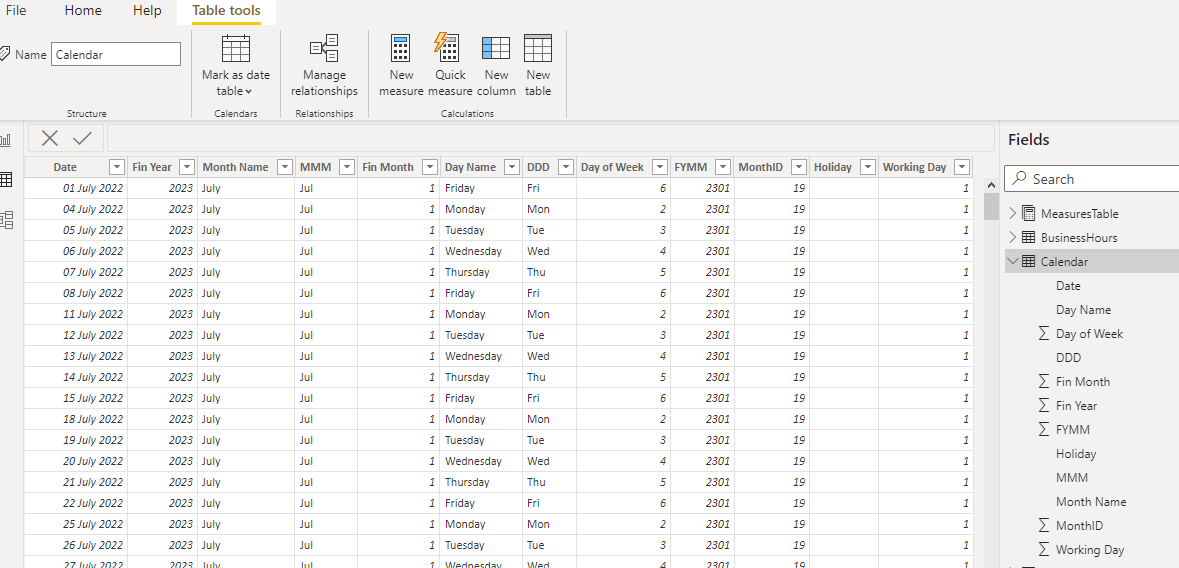Open the File menu

pyautogui.click(x=16, y=11)
